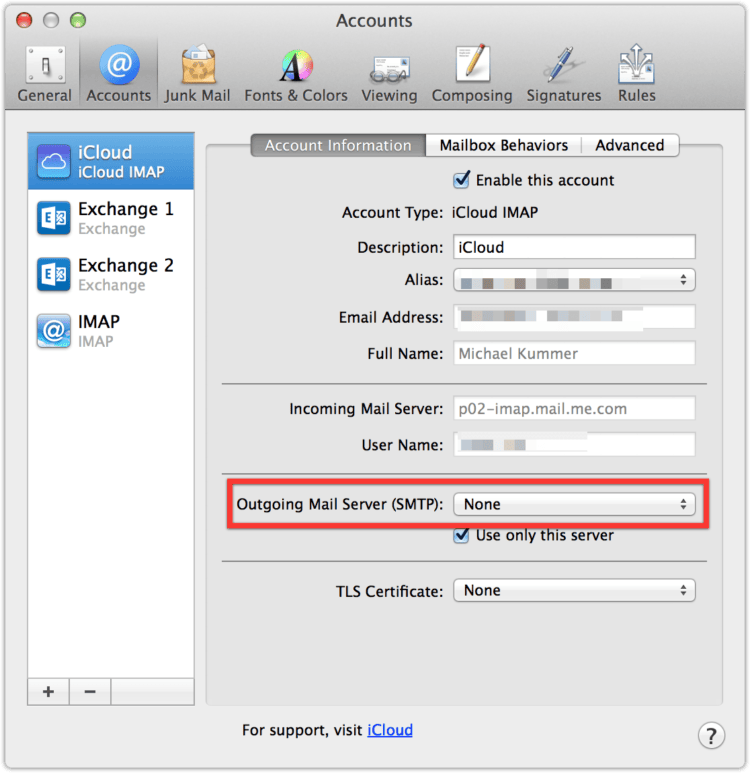Open the General preferences pane

point(45,74)
